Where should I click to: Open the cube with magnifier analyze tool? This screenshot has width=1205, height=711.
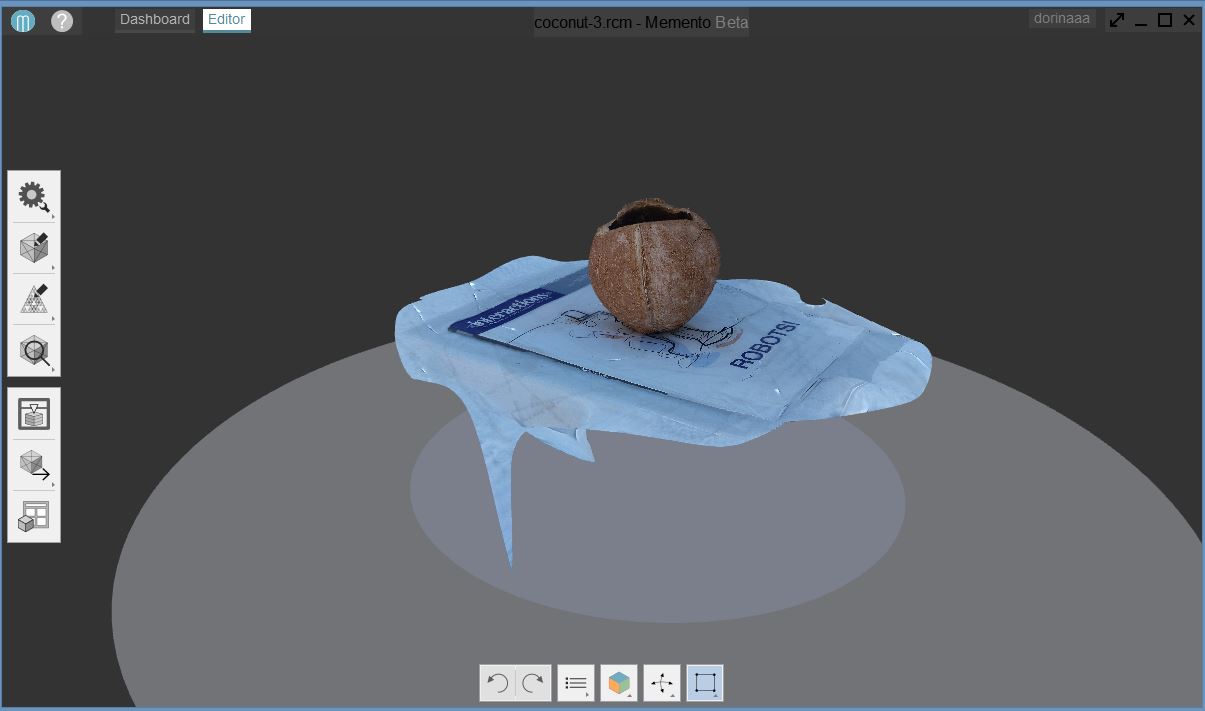pos(34,350)
